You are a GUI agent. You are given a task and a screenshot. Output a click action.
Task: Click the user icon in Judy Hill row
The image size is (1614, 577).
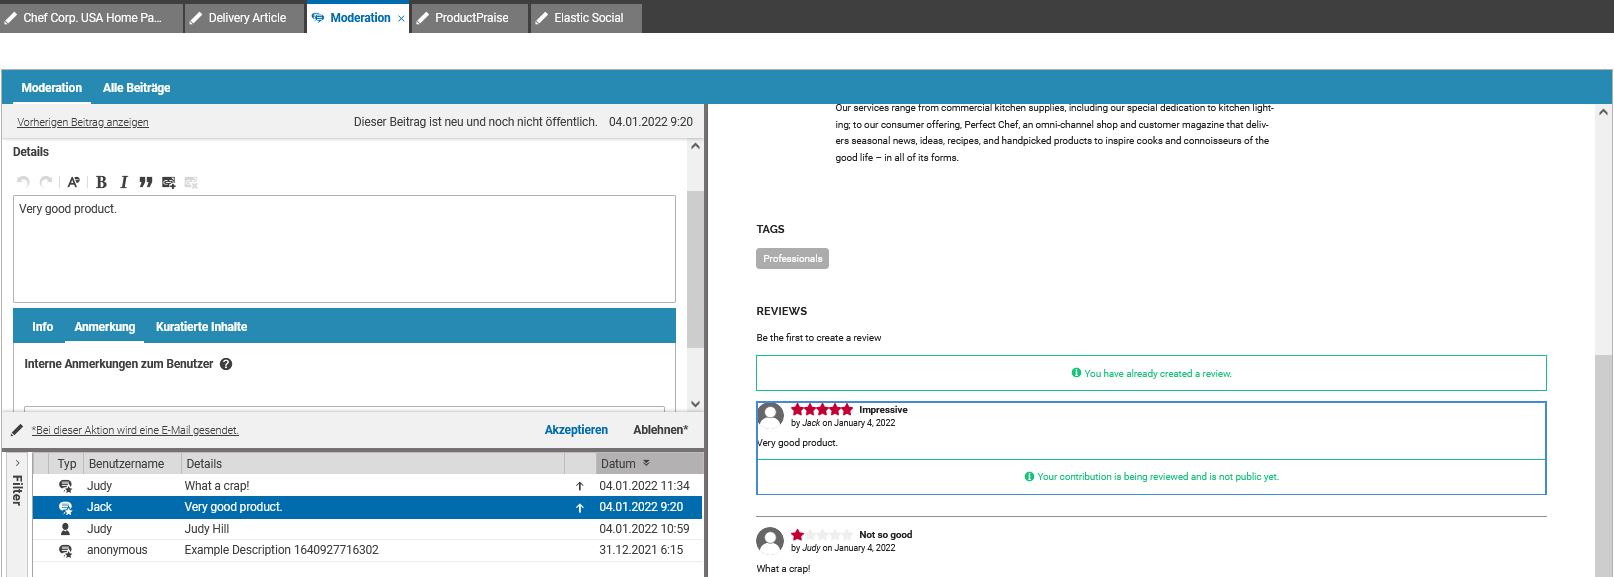point(66,529)
